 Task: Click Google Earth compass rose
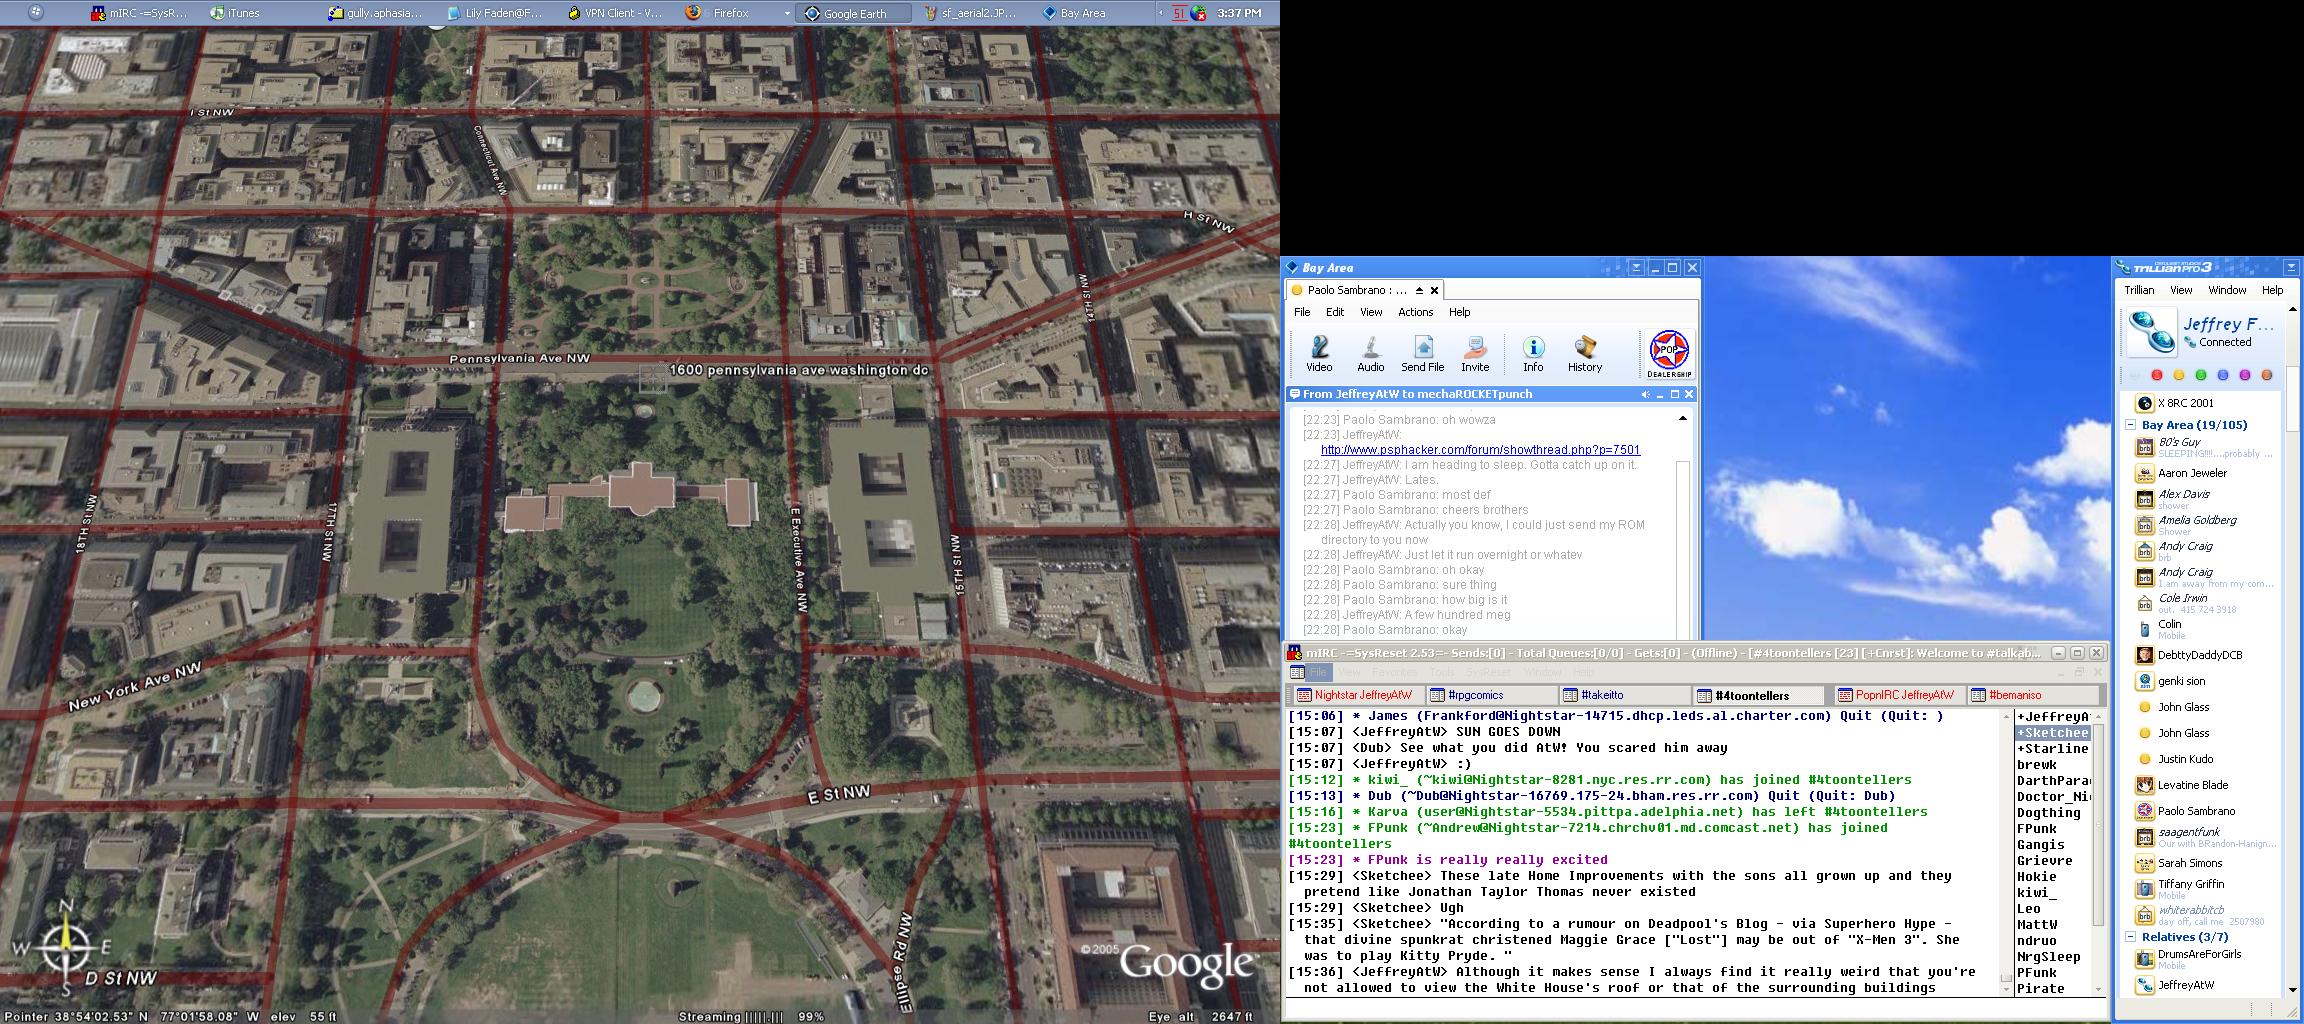(65, 947)
